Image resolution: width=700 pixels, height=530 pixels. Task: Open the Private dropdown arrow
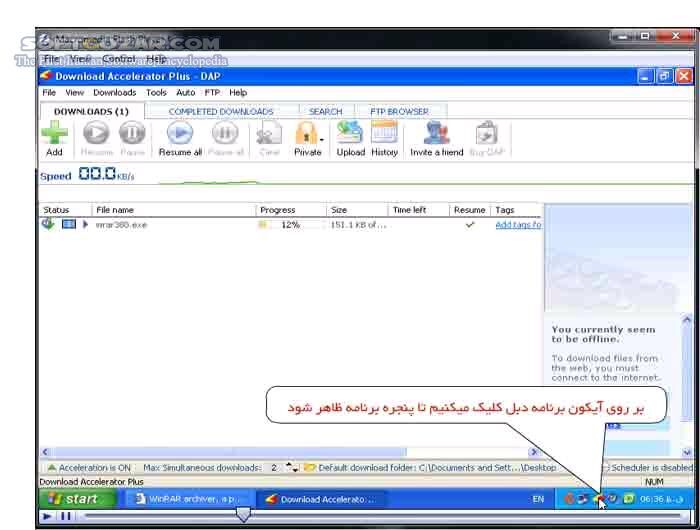coord(321,140)
